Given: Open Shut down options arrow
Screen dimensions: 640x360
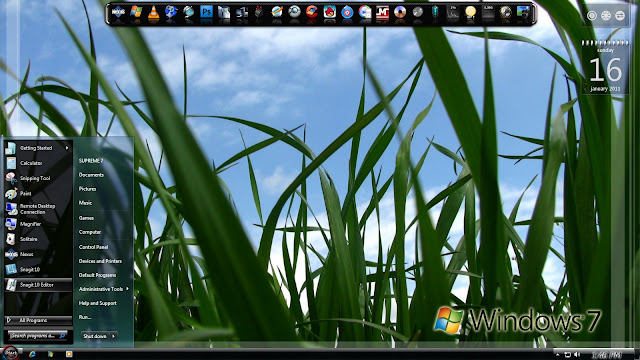Looking at the screenshot, I should click(x=113, y=336).
